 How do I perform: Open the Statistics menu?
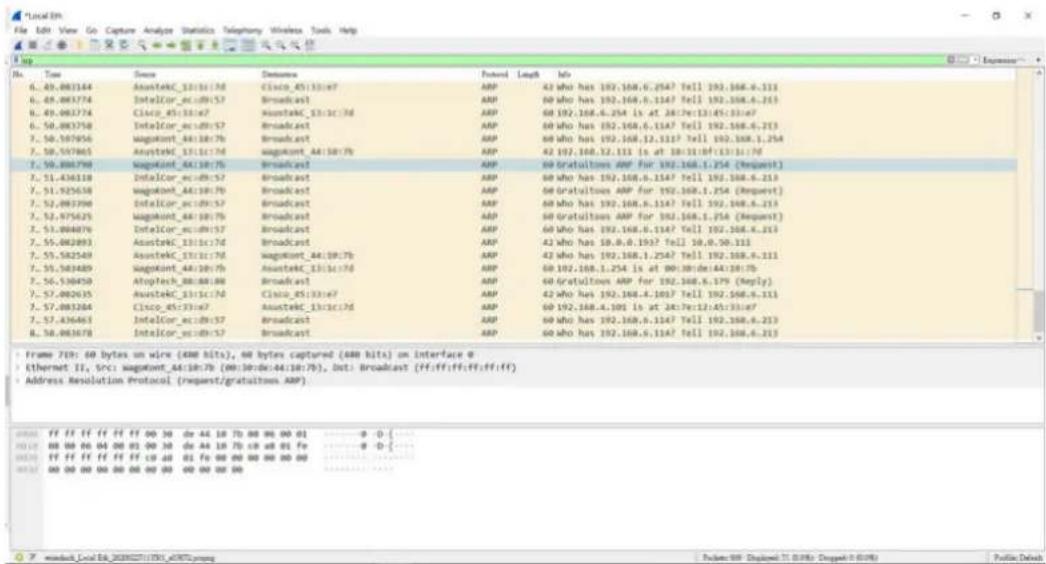198,30
